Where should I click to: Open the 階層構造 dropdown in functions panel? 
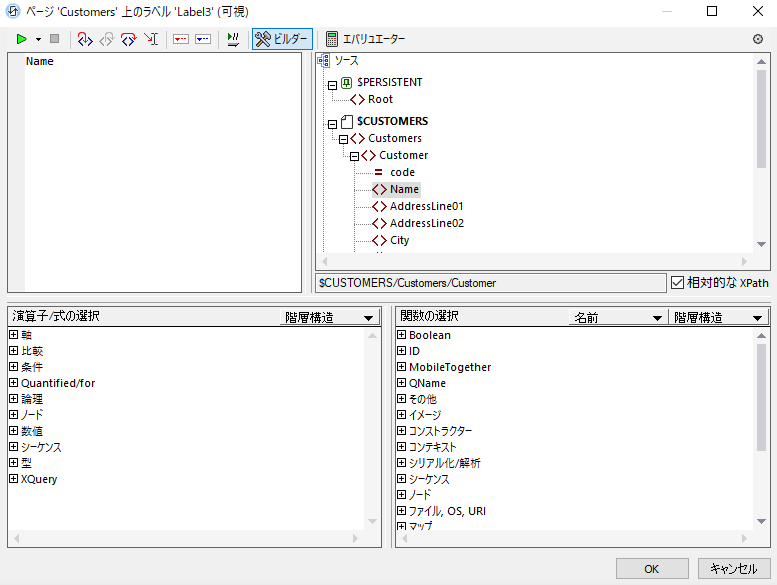coord(718,317)
